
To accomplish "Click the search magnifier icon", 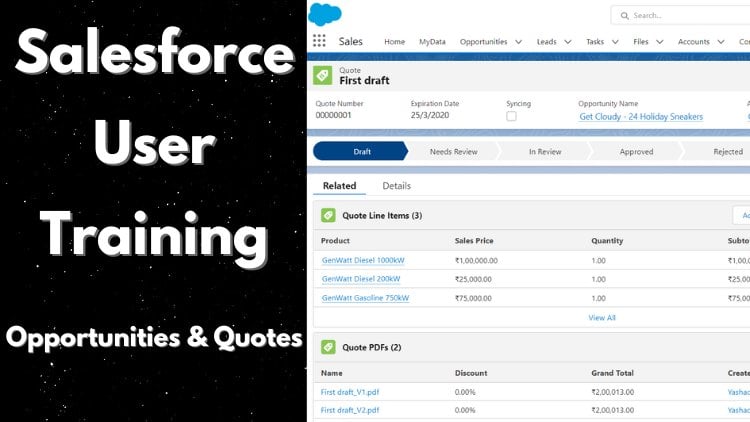I will tap(624, 16).
